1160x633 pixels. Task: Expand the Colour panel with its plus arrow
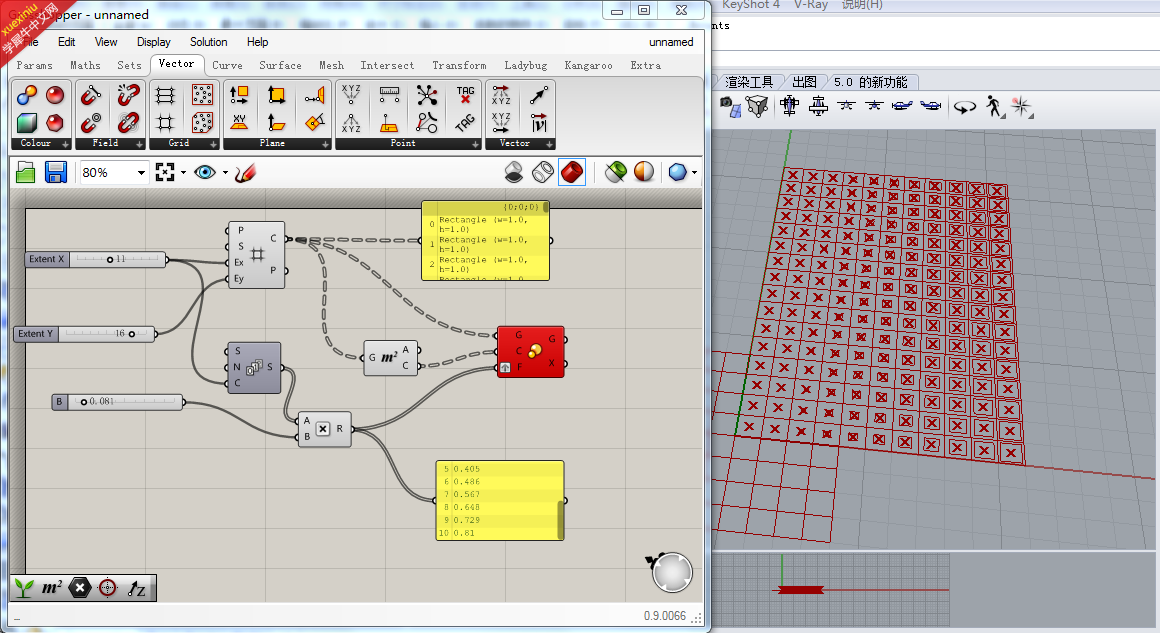pyautogui.click(x=66, y=144)
